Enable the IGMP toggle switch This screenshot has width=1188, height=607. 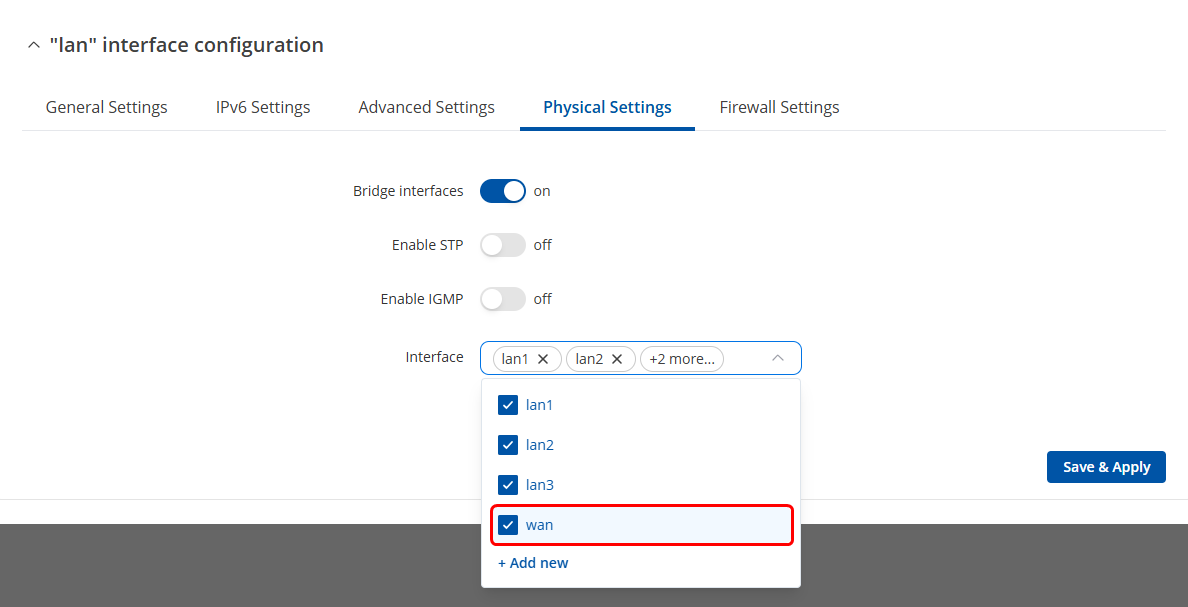point(502,299)
